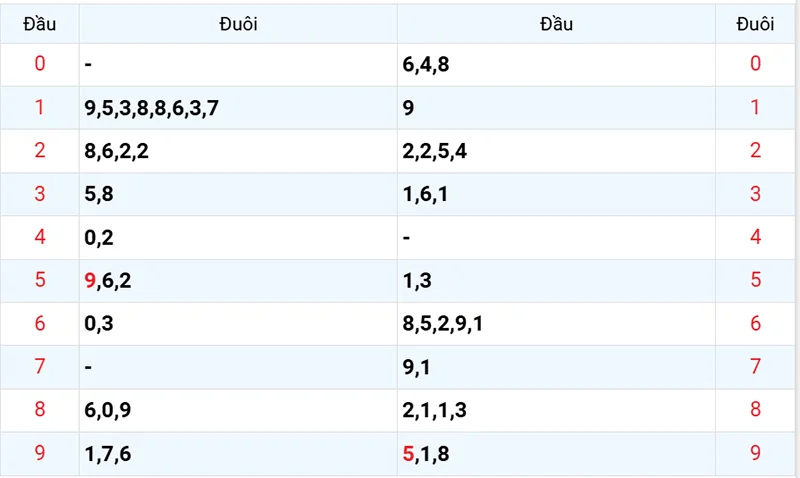Image resolution: width=800 pixels, height=478 pixels.
Task: Select the cell containing 8,5,2,9,1
Action: tap(443, 324)
